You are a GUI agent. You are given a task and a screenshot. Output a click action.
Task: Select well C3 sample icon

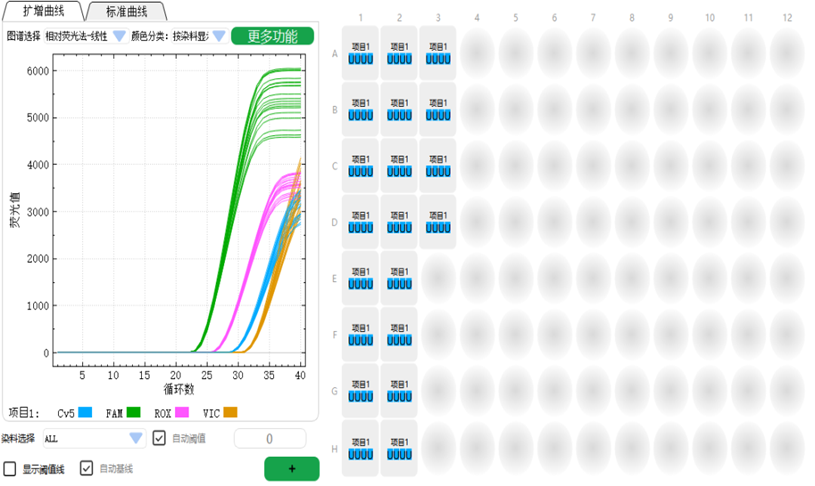click(x=437, y=166)
